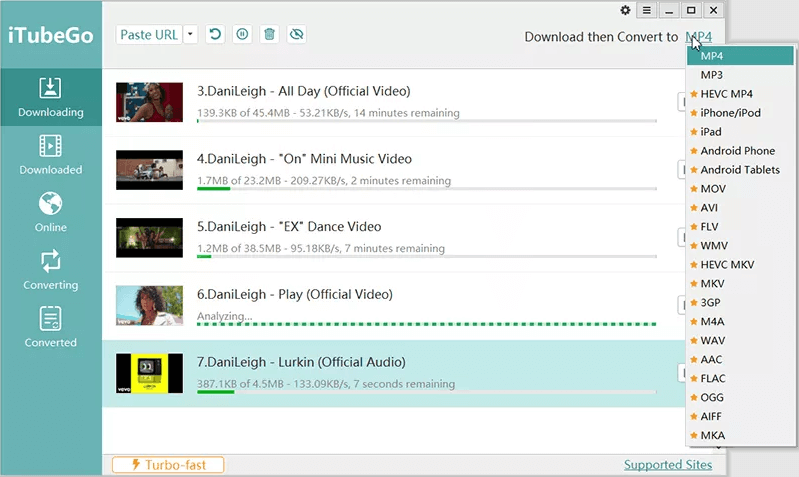Viewport: 799px width, 477px height.
Task: Choose AVI format
Action: point(740,207)
